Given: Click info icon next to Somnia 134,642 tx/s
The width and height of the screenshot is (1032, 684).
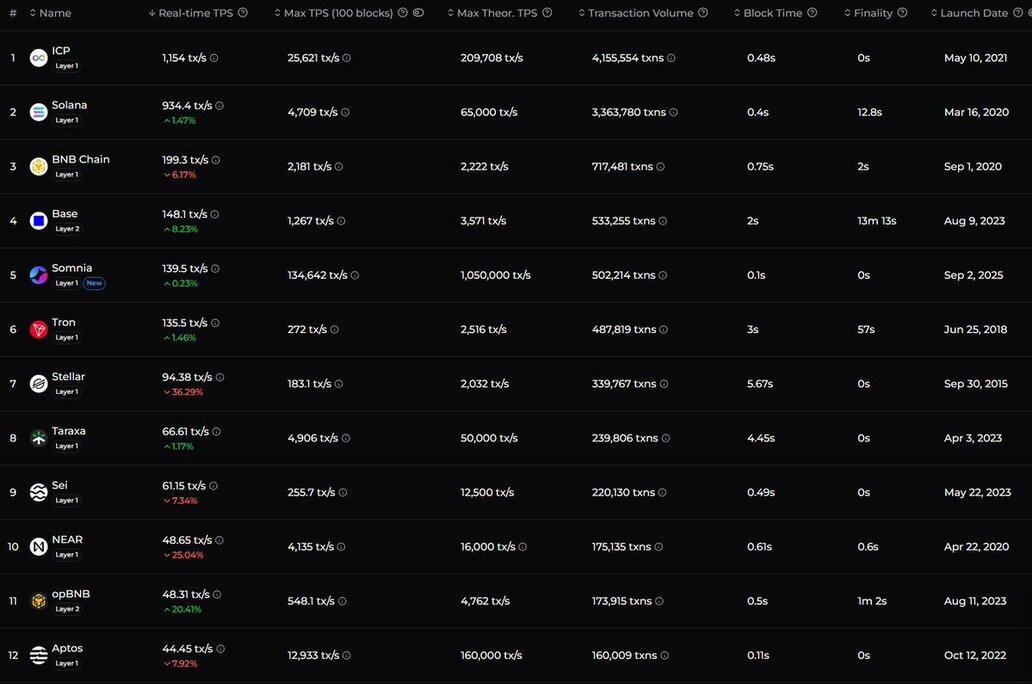Looking at the screenshot, I should click(x=355, y=275).
